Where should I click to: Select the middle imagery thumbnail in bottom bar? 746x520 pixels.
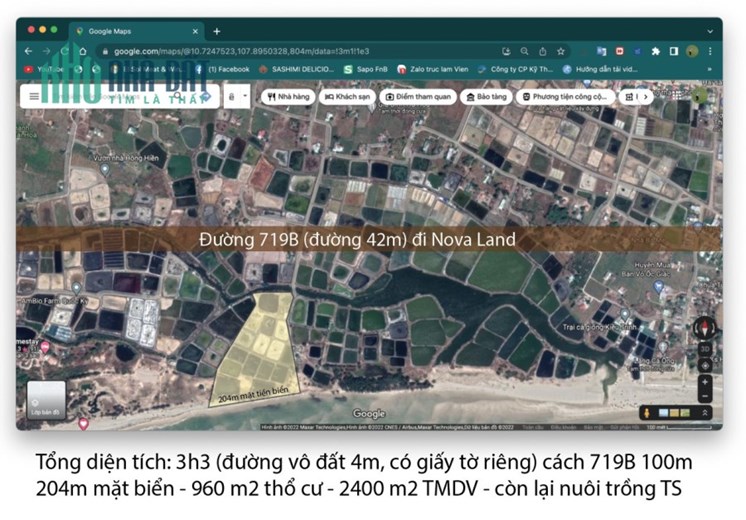pos(674,413)
